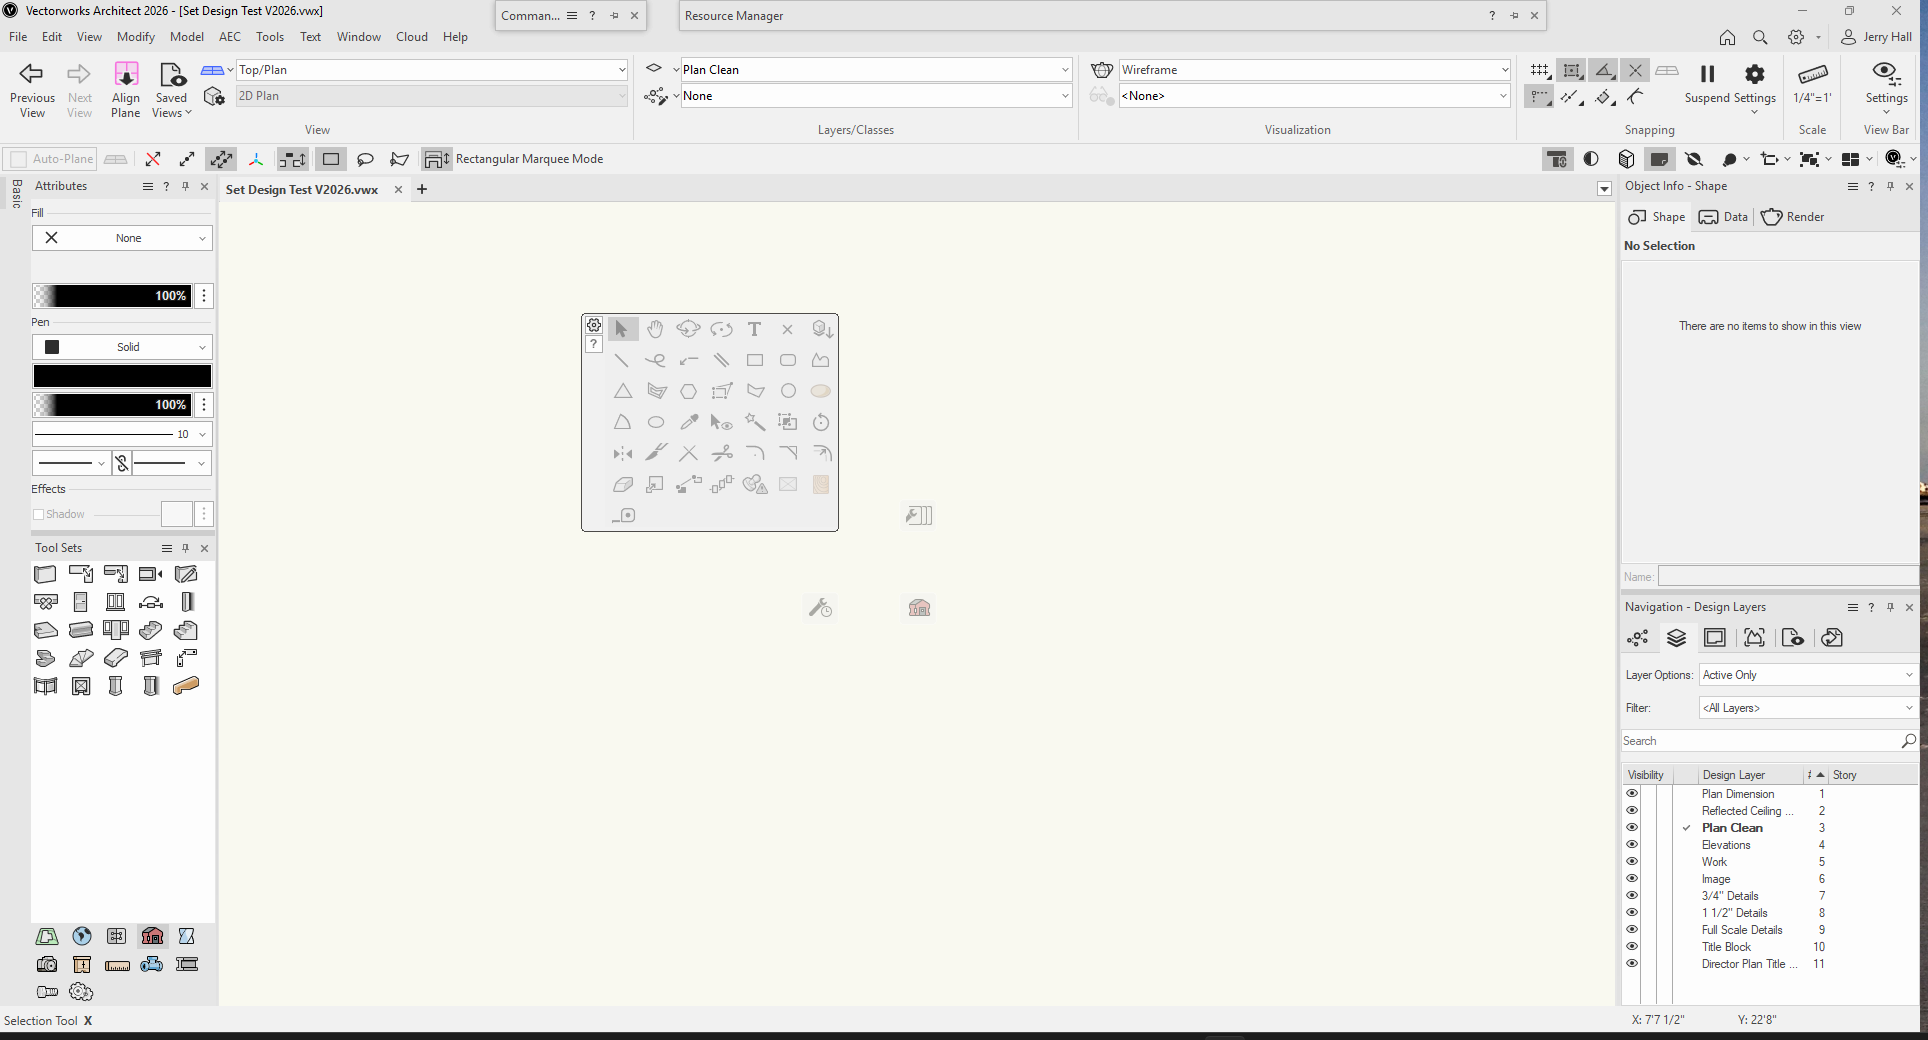Open Saved Views button

171,90
